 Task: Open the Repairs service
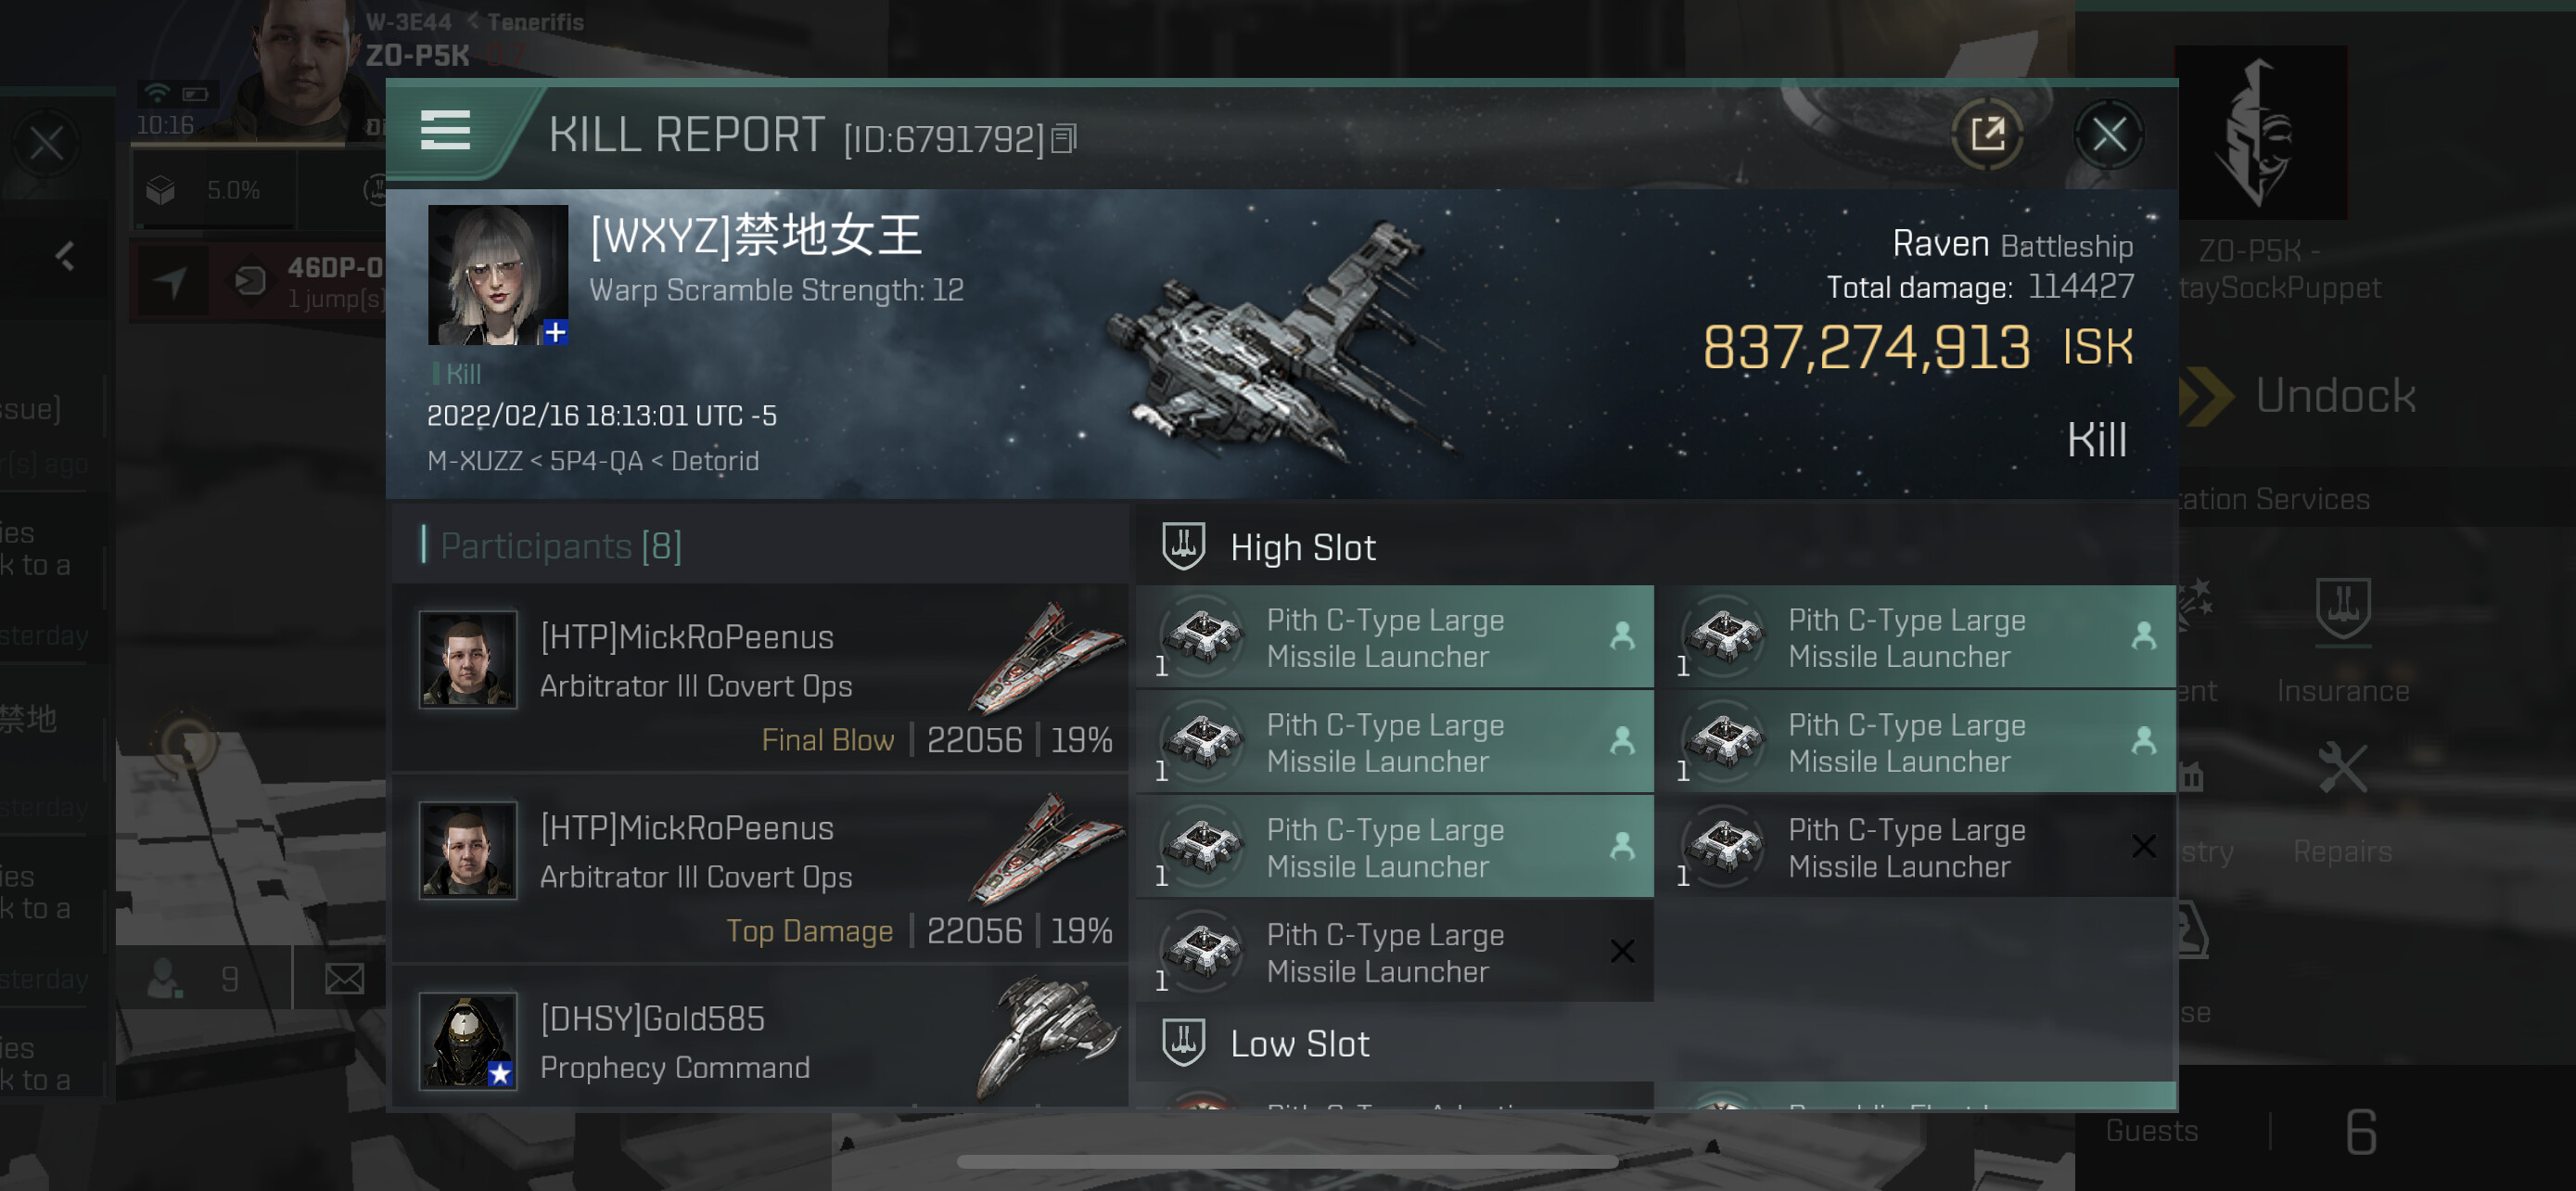coord(2342,803)
